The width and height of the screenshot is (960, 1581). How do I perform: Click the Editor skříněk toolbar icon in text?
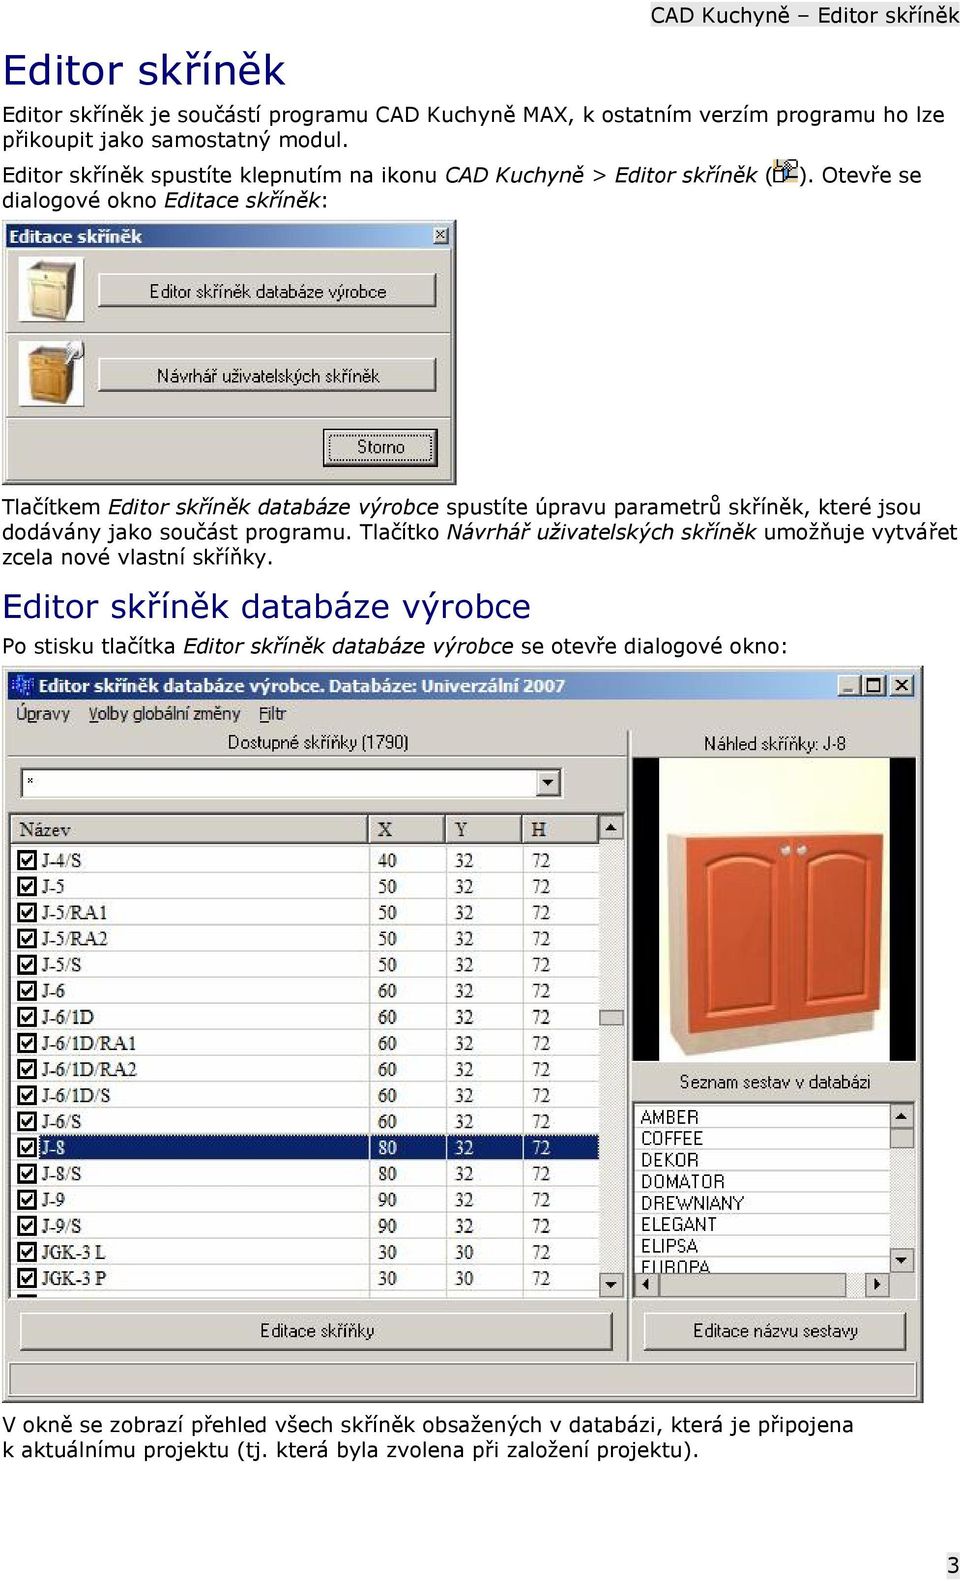click(x=786, y=172)
